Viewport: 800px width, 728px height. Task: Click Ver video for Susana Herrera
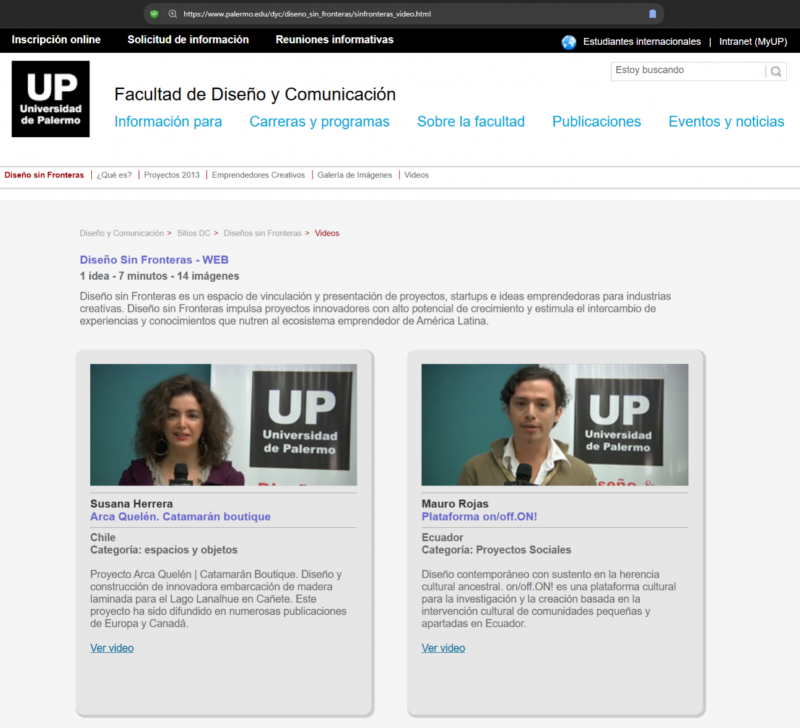112,648
